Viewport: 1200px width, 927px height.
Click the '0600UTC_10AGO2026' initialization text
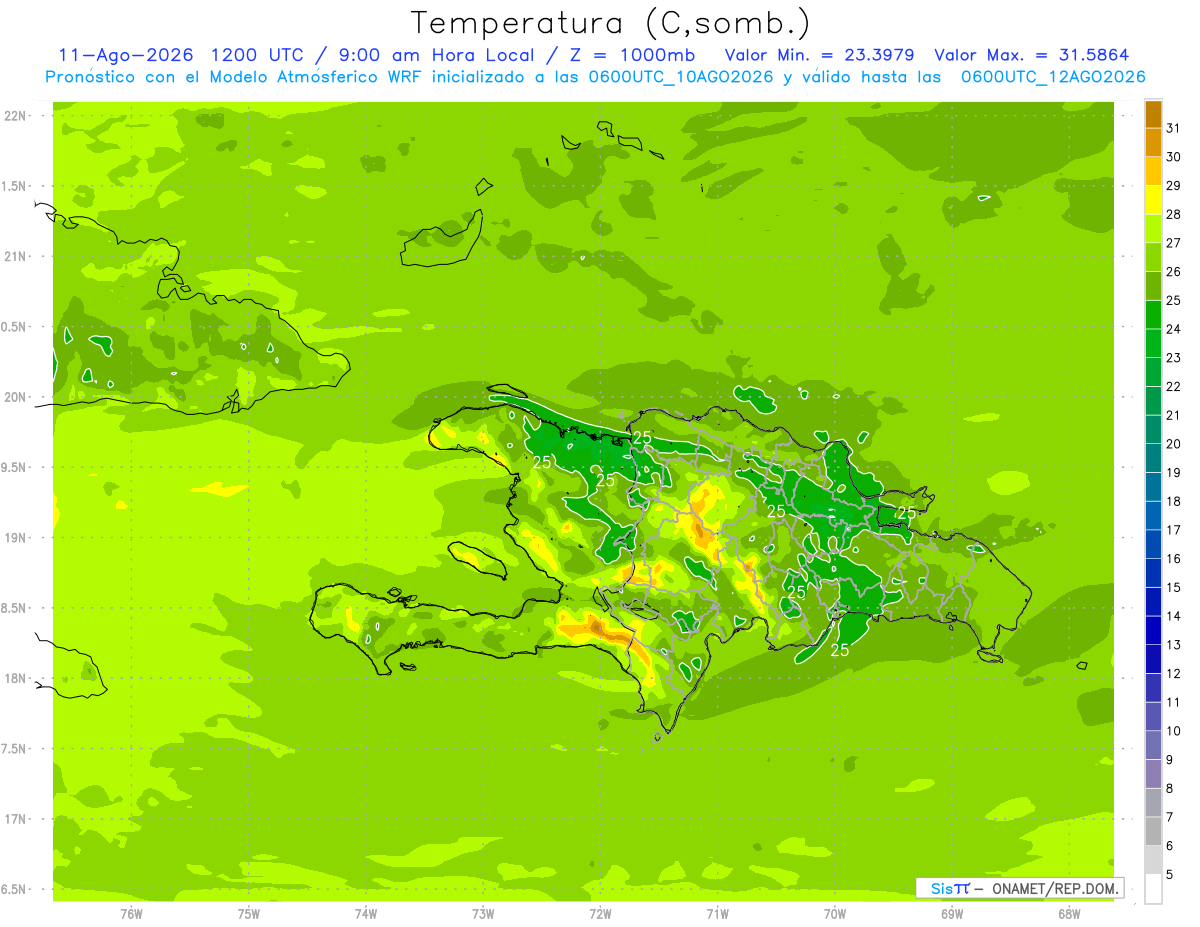[x=679, y=77]
